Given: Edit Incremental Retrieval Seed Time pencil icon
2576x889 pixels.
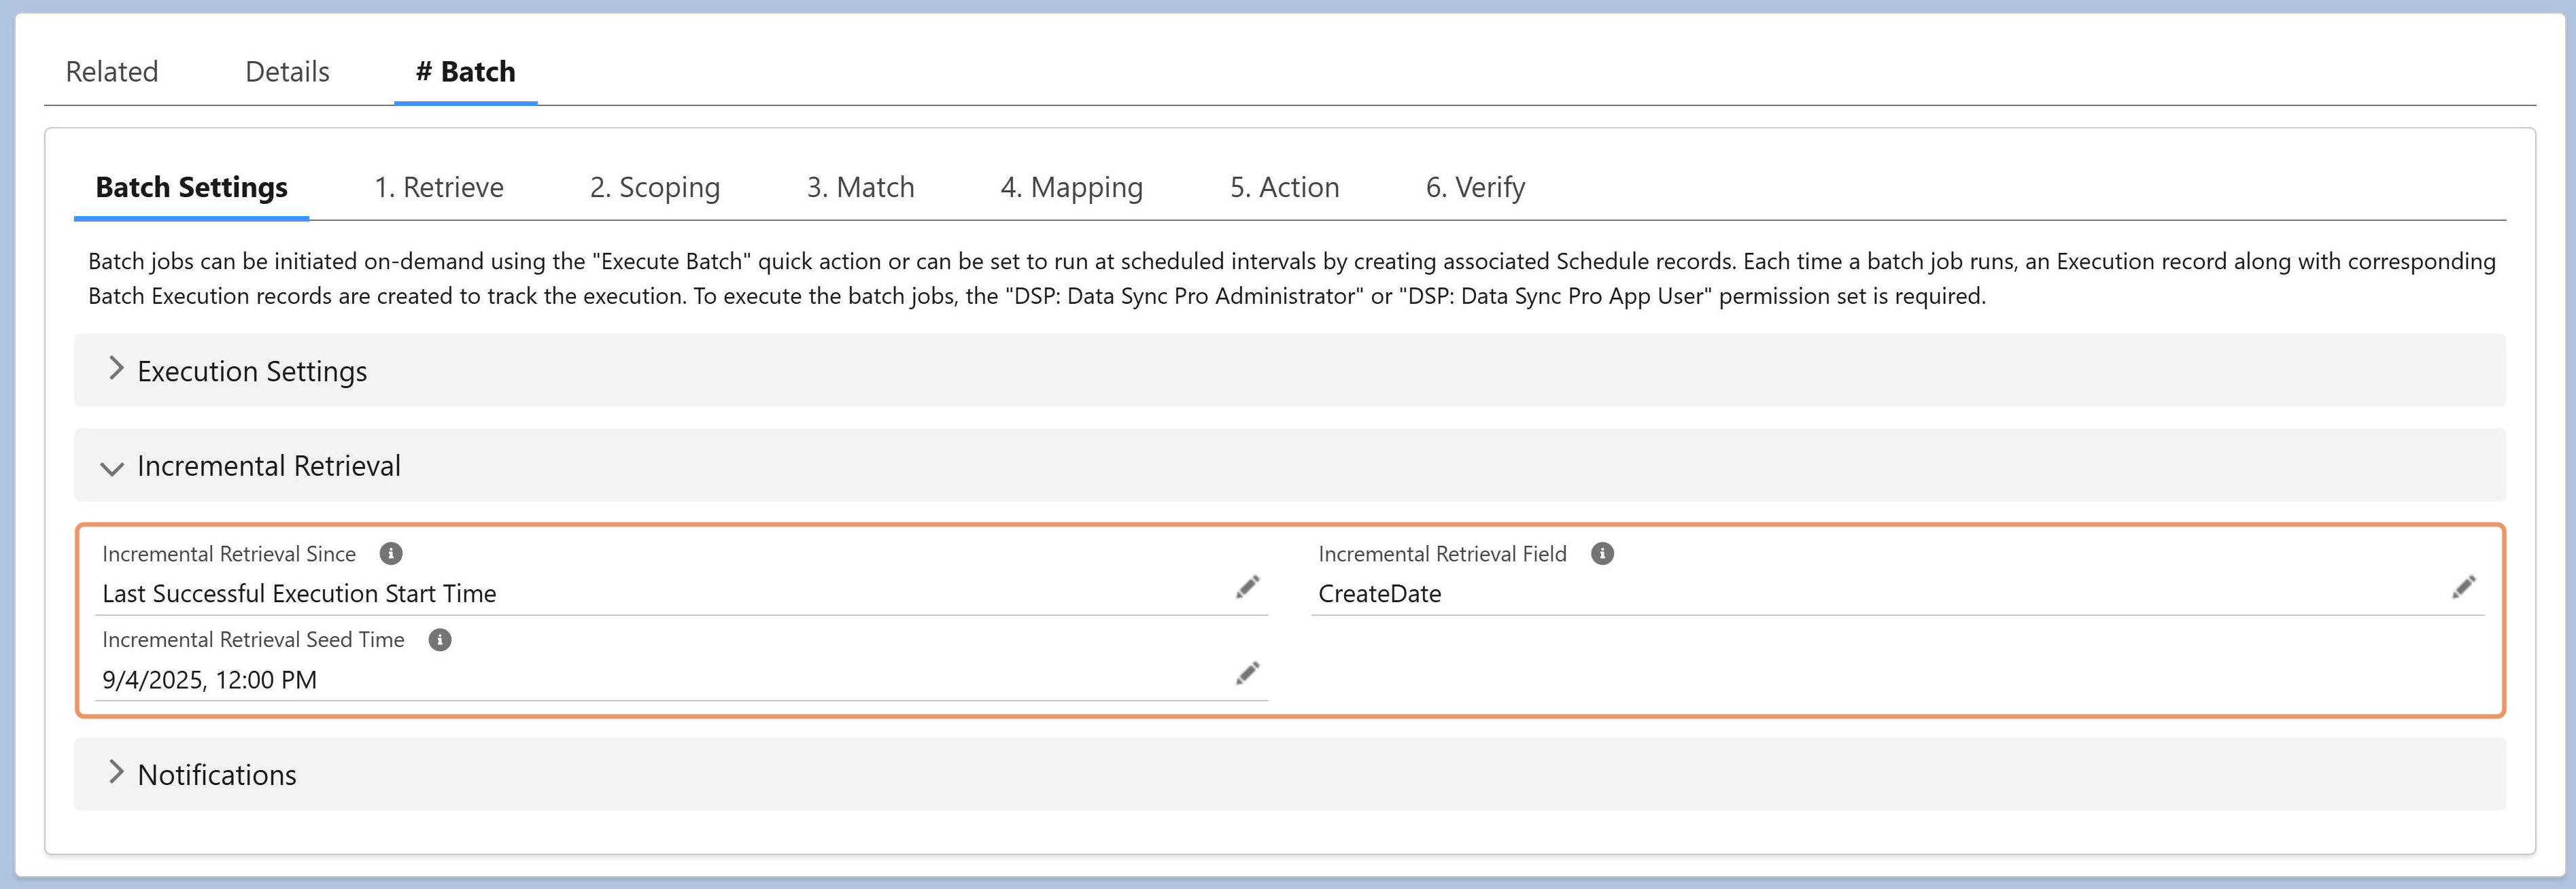Looking at the screenshot, I should (x=1247, y=673).
